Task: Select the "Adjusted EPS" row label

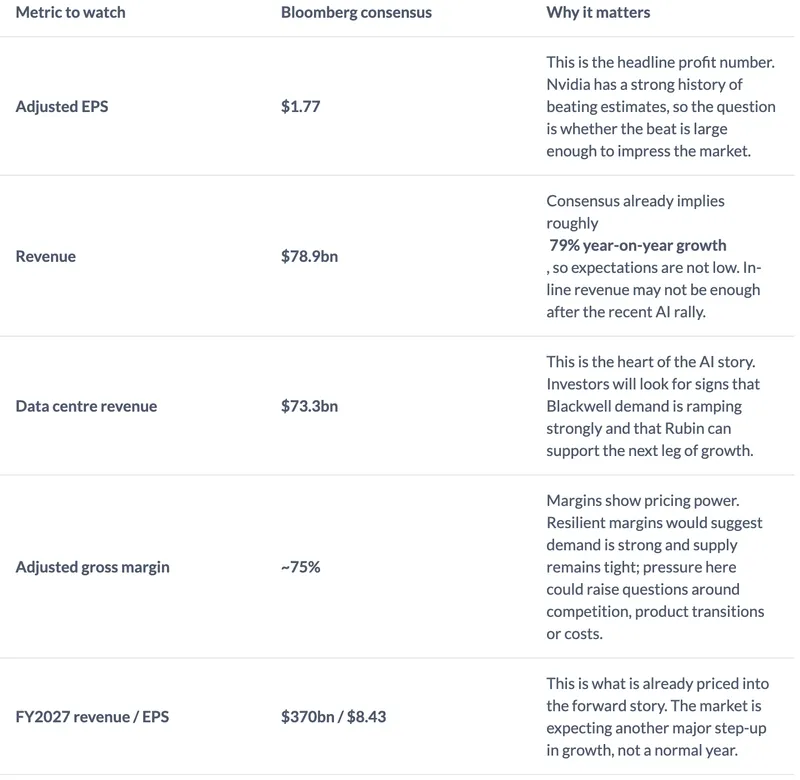Action: (x=62, y=106)
